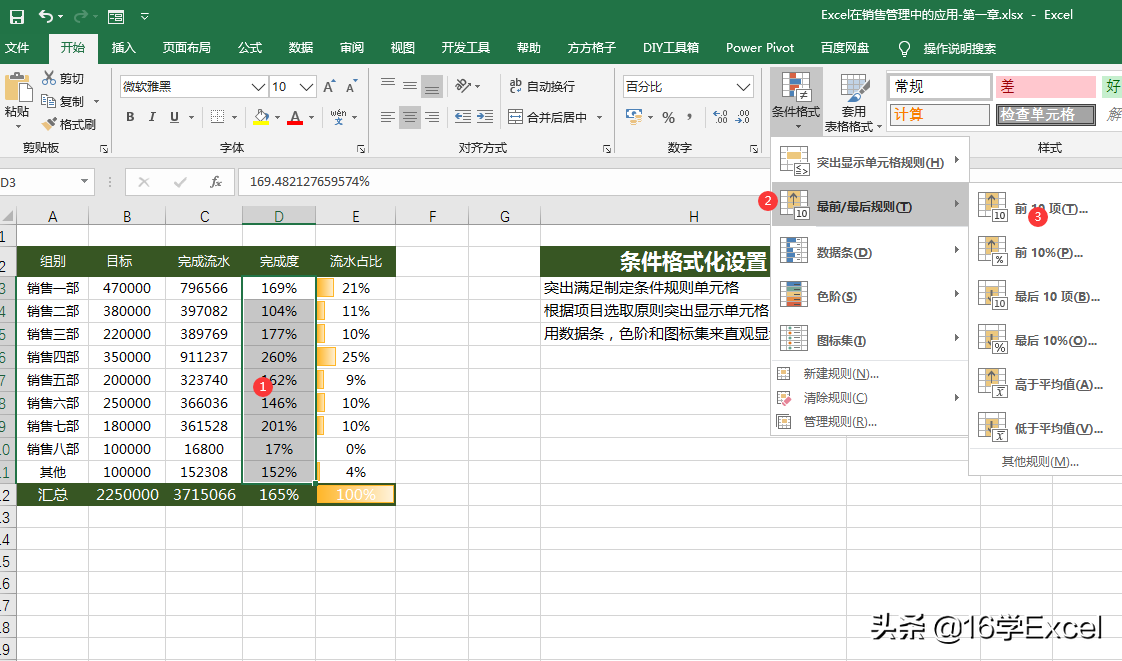1122x661 pixels.
Task: Click the Paste (粘贴) icon
Action: (18, 89)
